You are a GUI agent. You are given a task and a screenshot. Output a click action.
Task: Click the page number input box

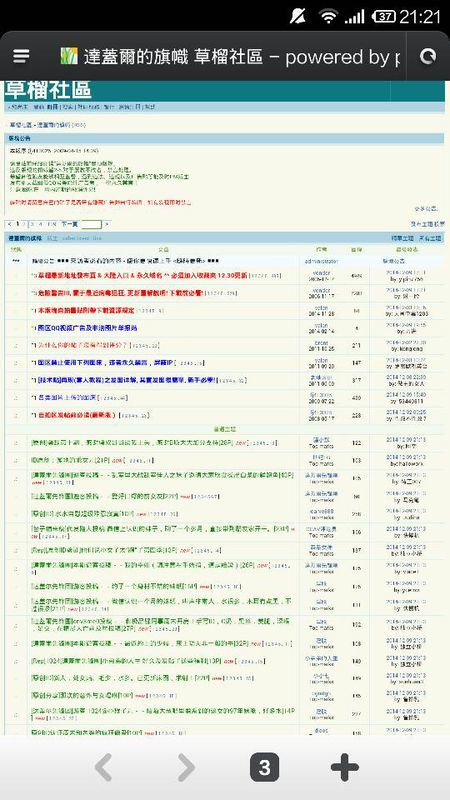coord(91,224)
